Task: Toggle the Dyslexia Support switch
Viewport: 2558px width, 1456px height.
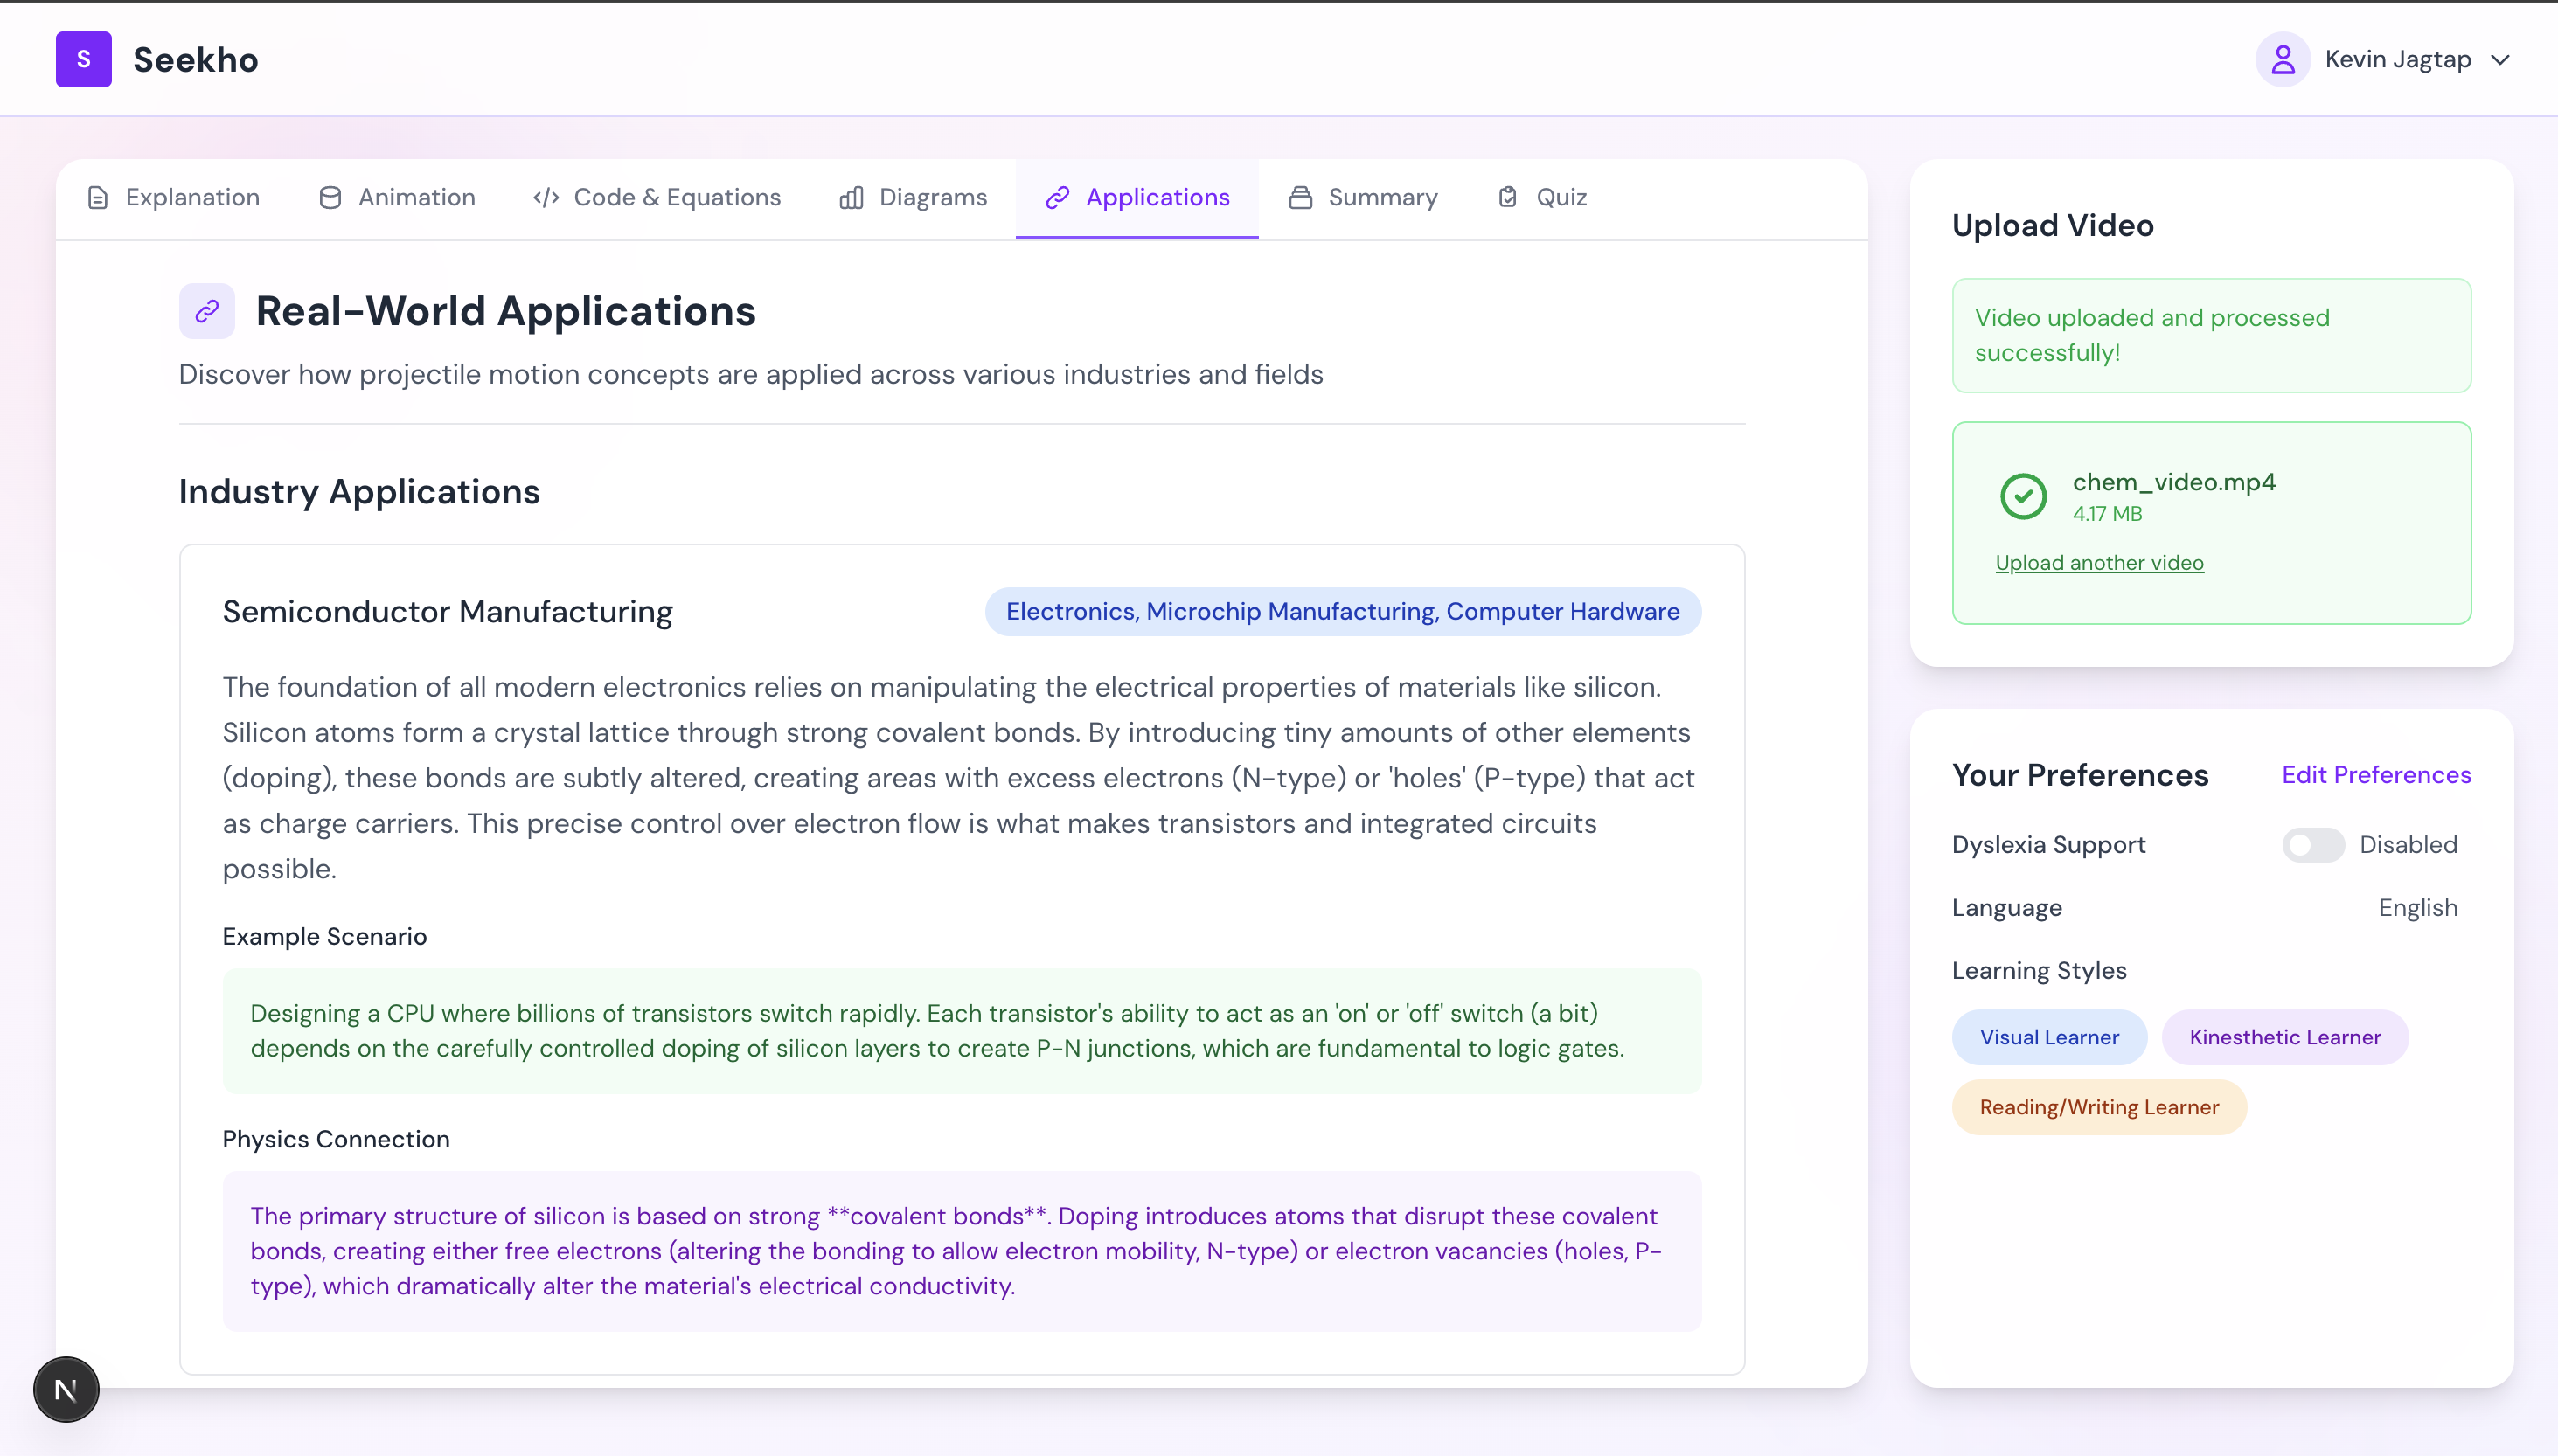Action: (x=2312, y=845)
